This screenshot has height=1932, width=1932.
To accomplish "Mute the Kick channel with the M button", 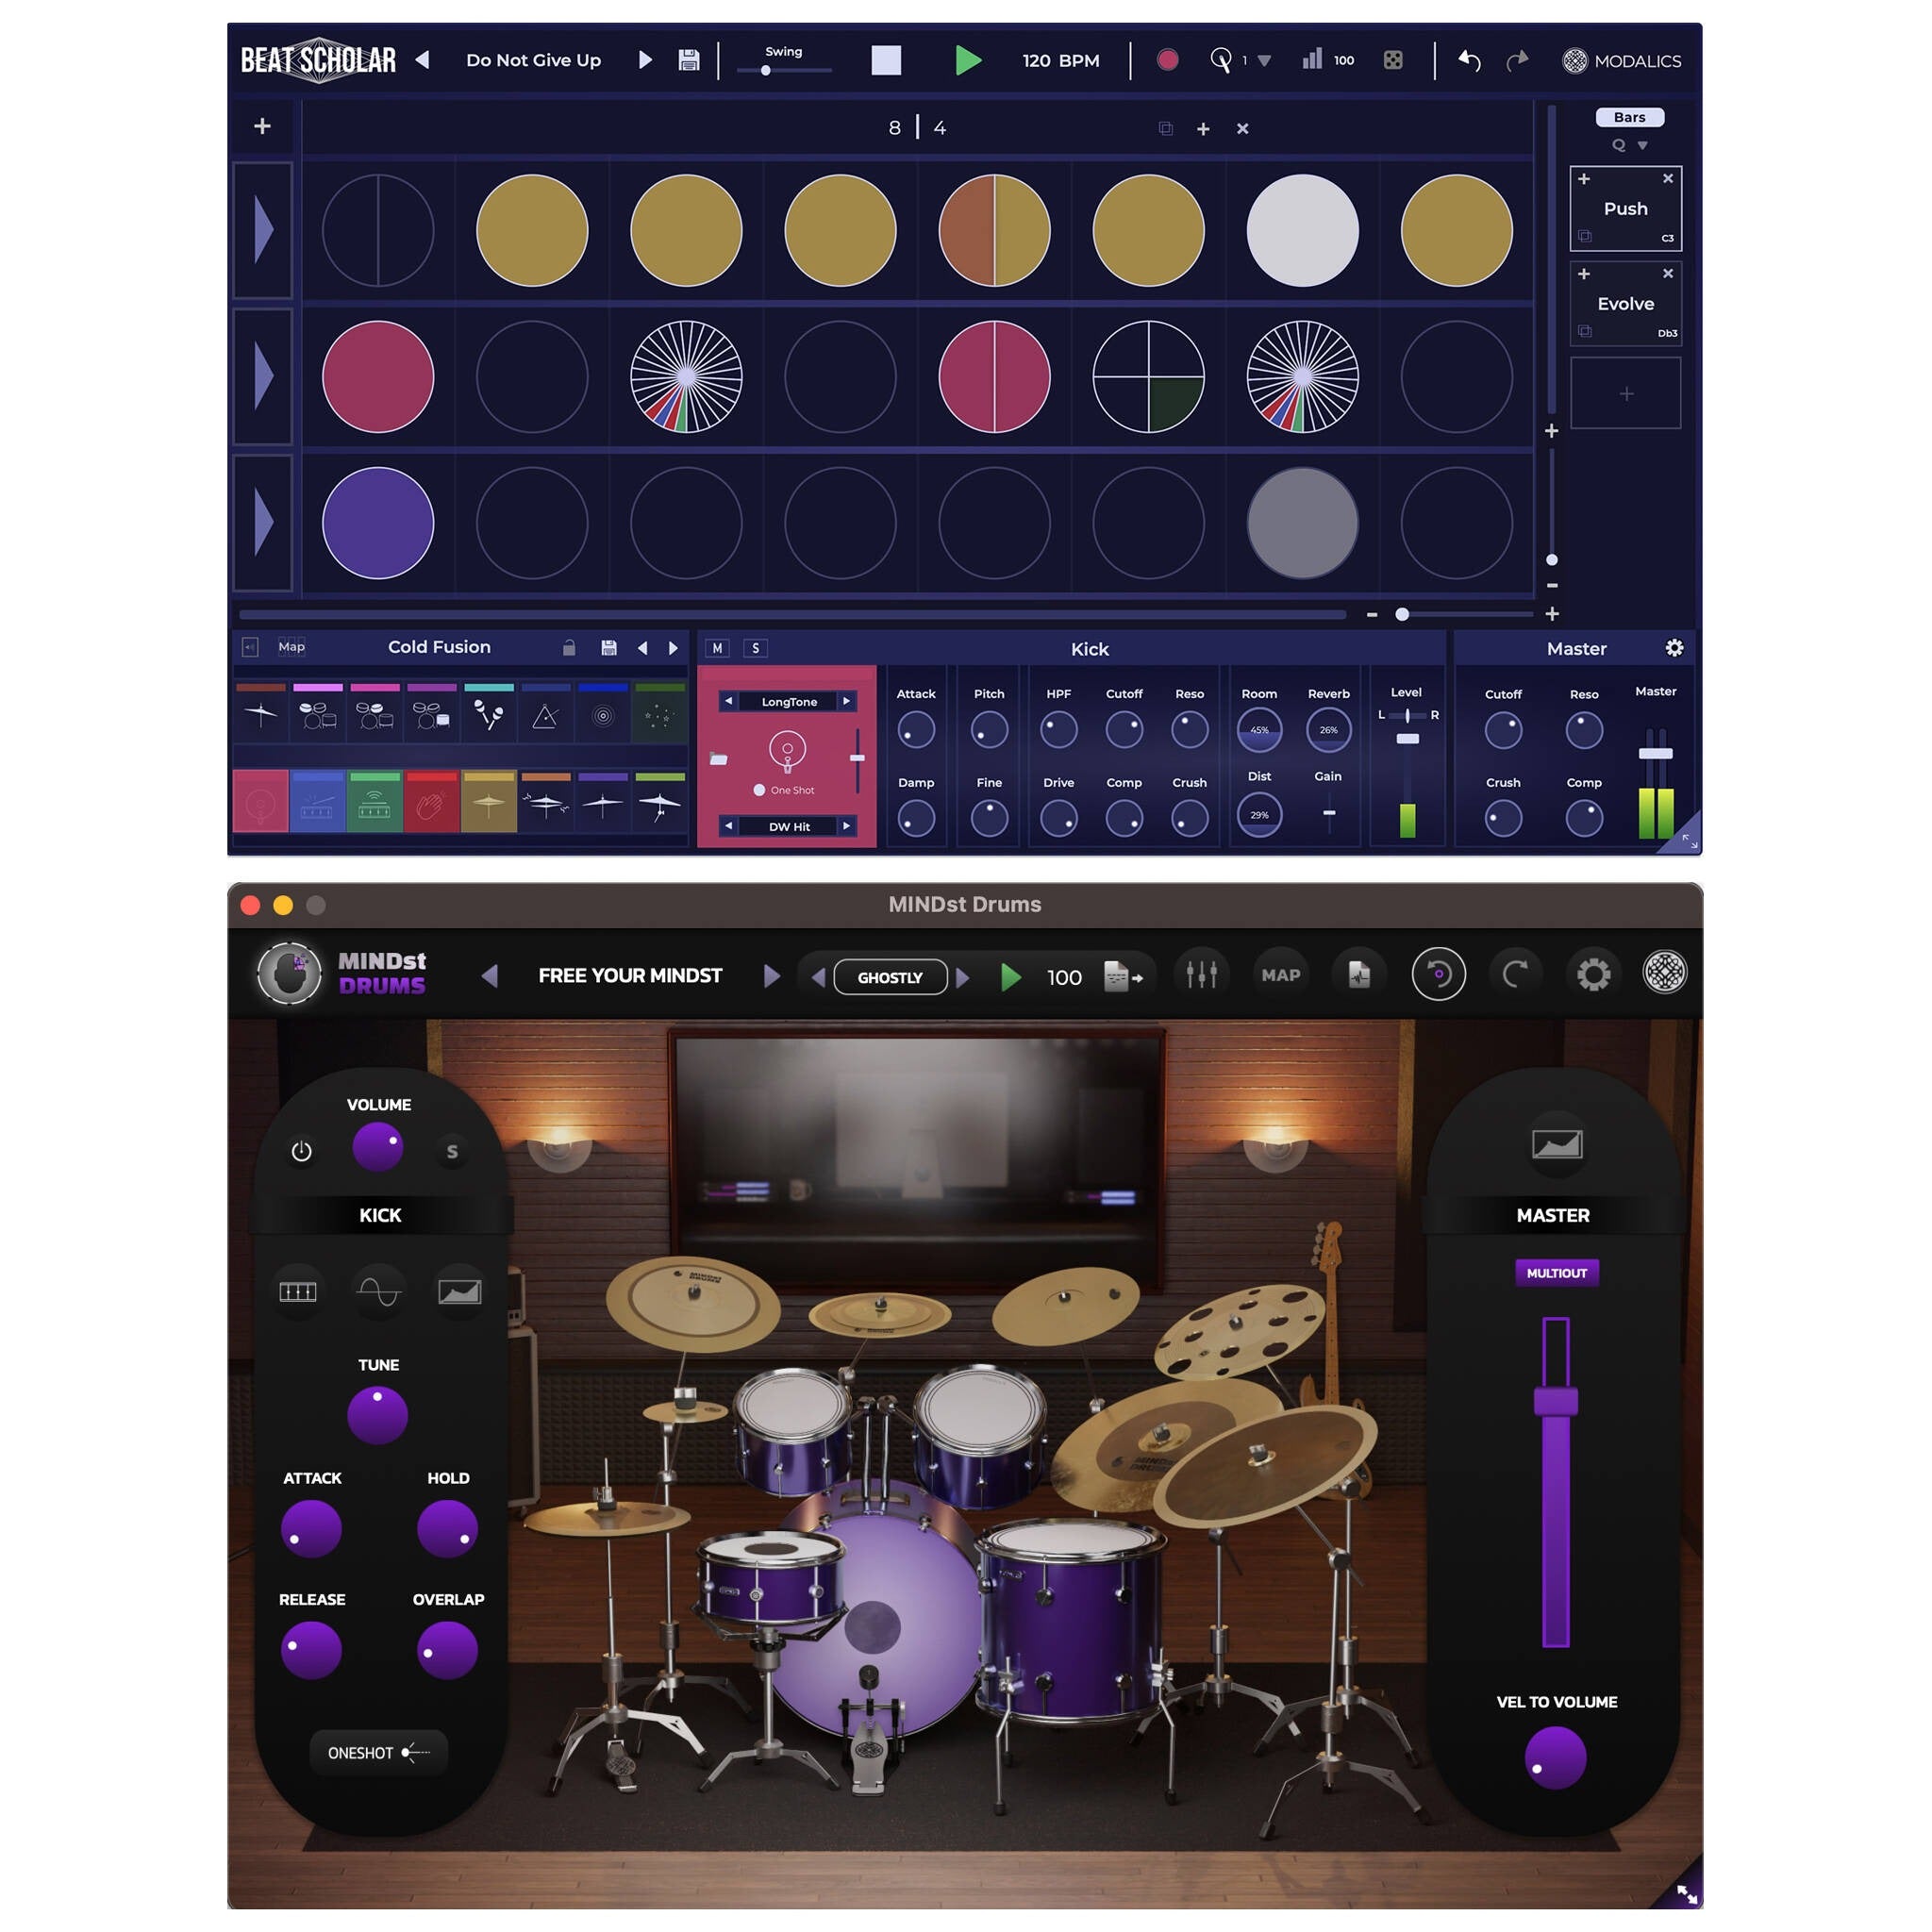I will tap(717, 648).
